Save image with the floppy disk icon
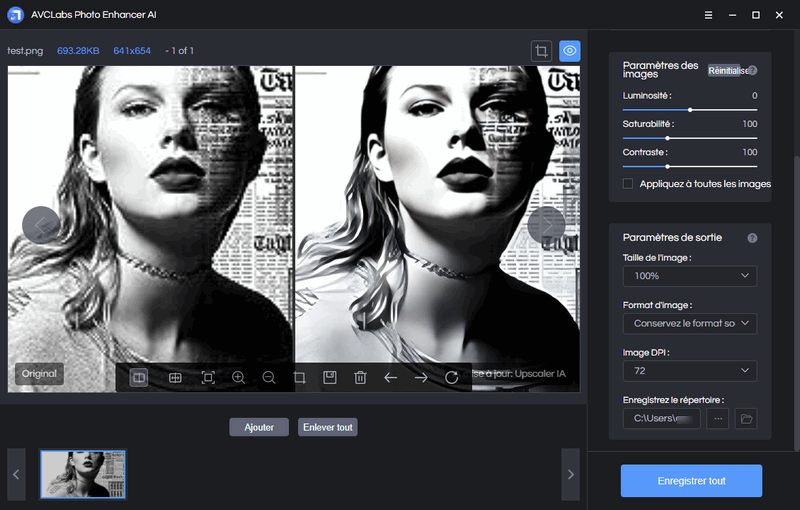The width and height of the screenshot is (800, 510). [x=330, y=378]
